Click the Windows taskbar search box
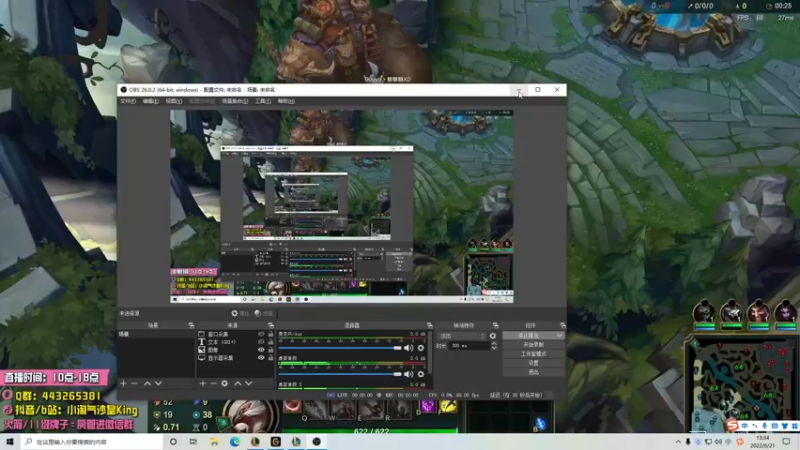 92,441
